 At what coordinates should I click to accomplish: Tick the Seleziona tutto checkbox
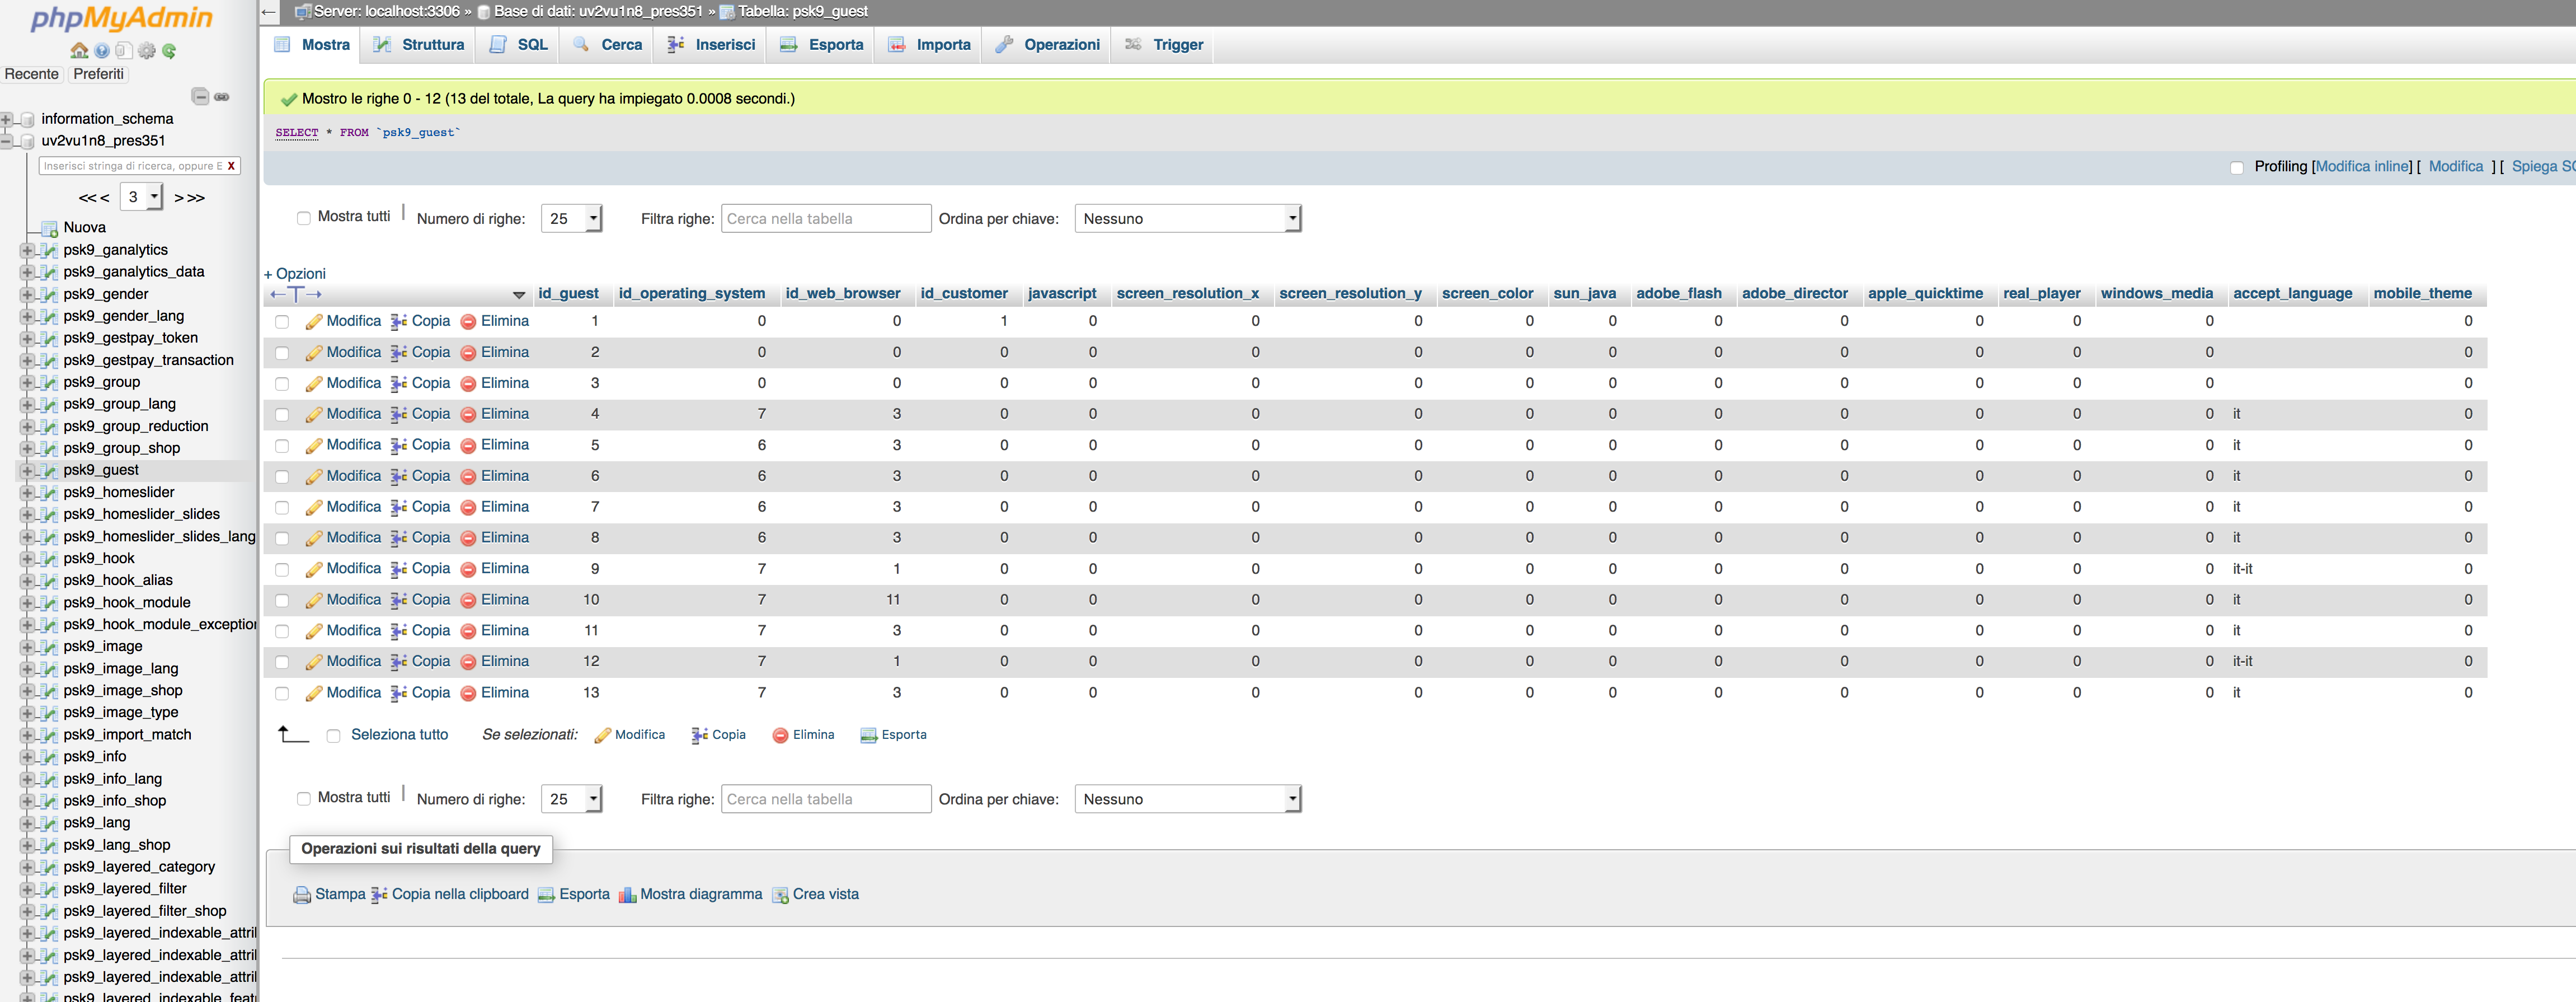tap(333, 736)
